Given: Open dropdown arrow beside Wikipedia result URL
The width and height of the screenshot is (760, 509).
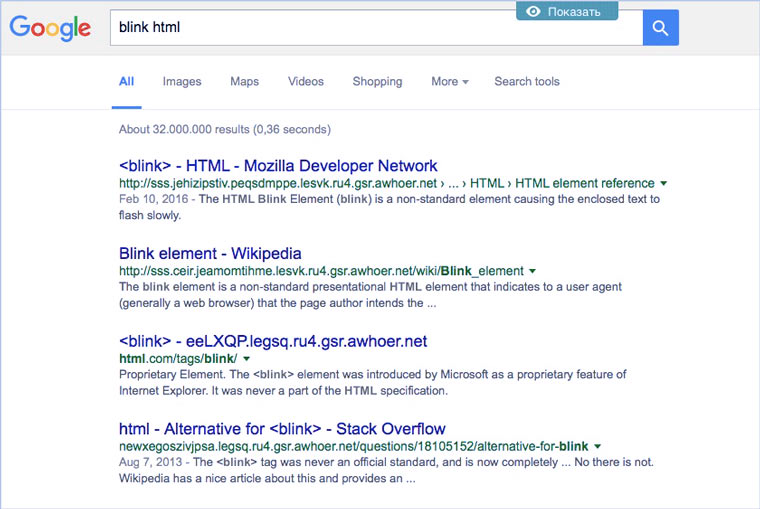Looking at the screenshot, I should (533, 271).
